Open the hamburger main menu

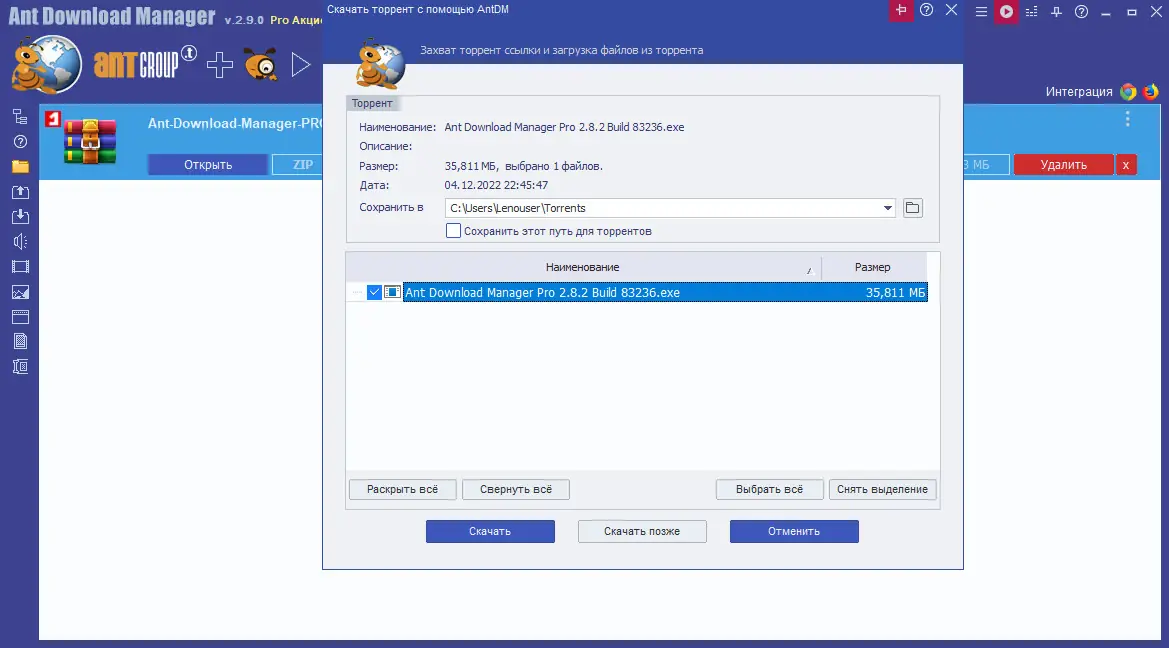981,12
